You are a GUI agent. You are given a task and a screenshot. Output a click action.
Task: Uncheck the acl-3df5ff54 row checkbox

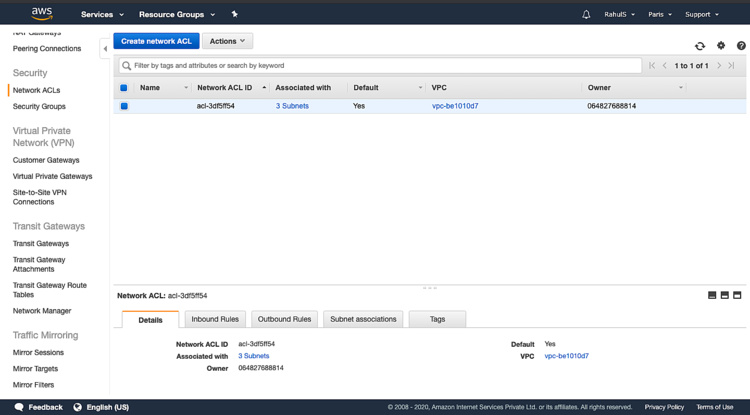124,106
